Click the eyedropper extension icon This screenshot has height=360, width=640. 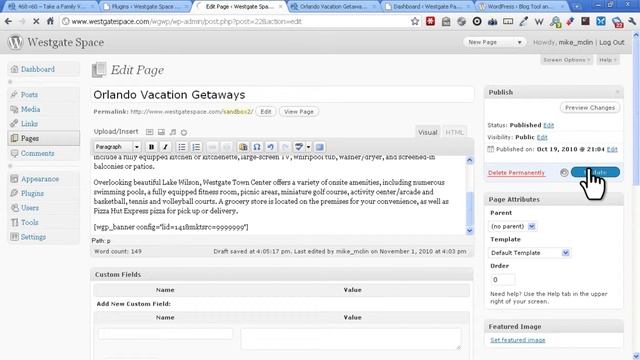[x=523, y=21]
